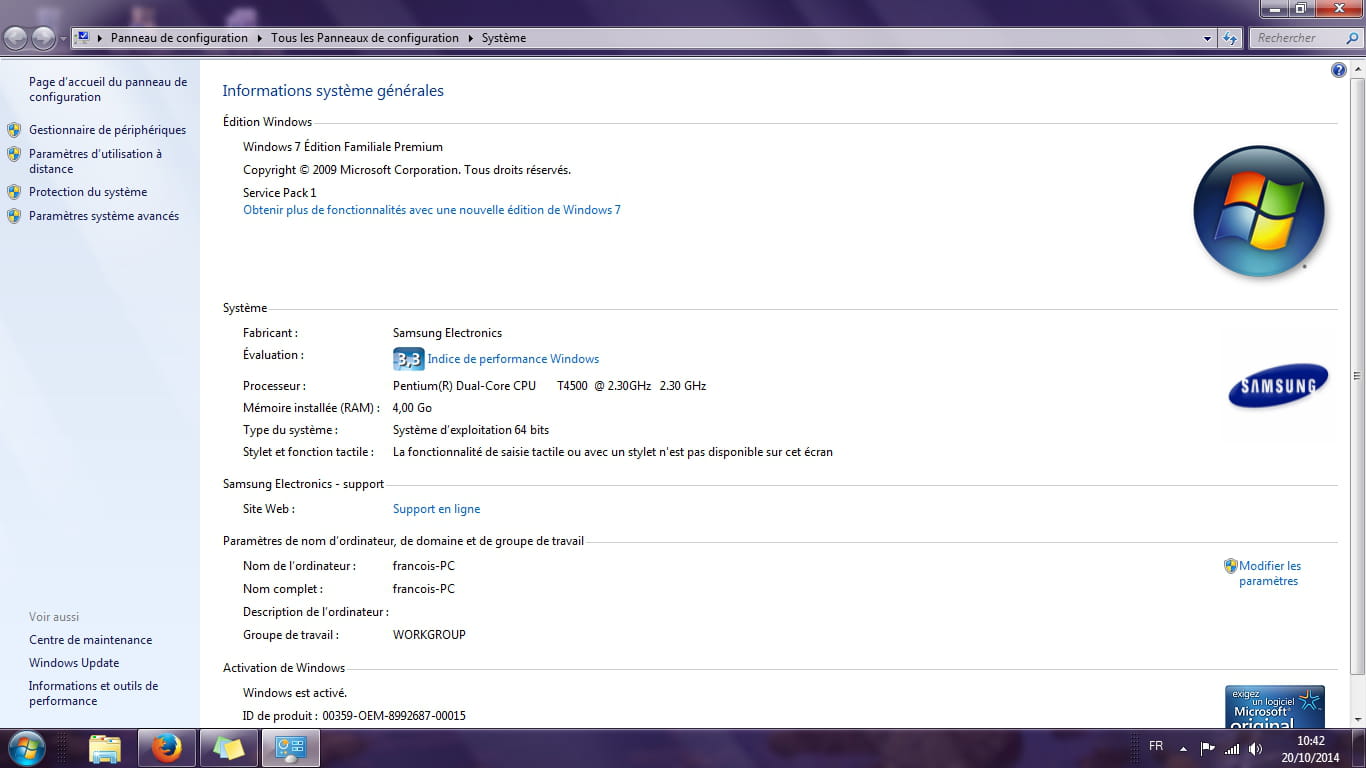Screen dimensions: 1366x768
Task: Open the Indice de performance Windows link
Action: point(513,359)
